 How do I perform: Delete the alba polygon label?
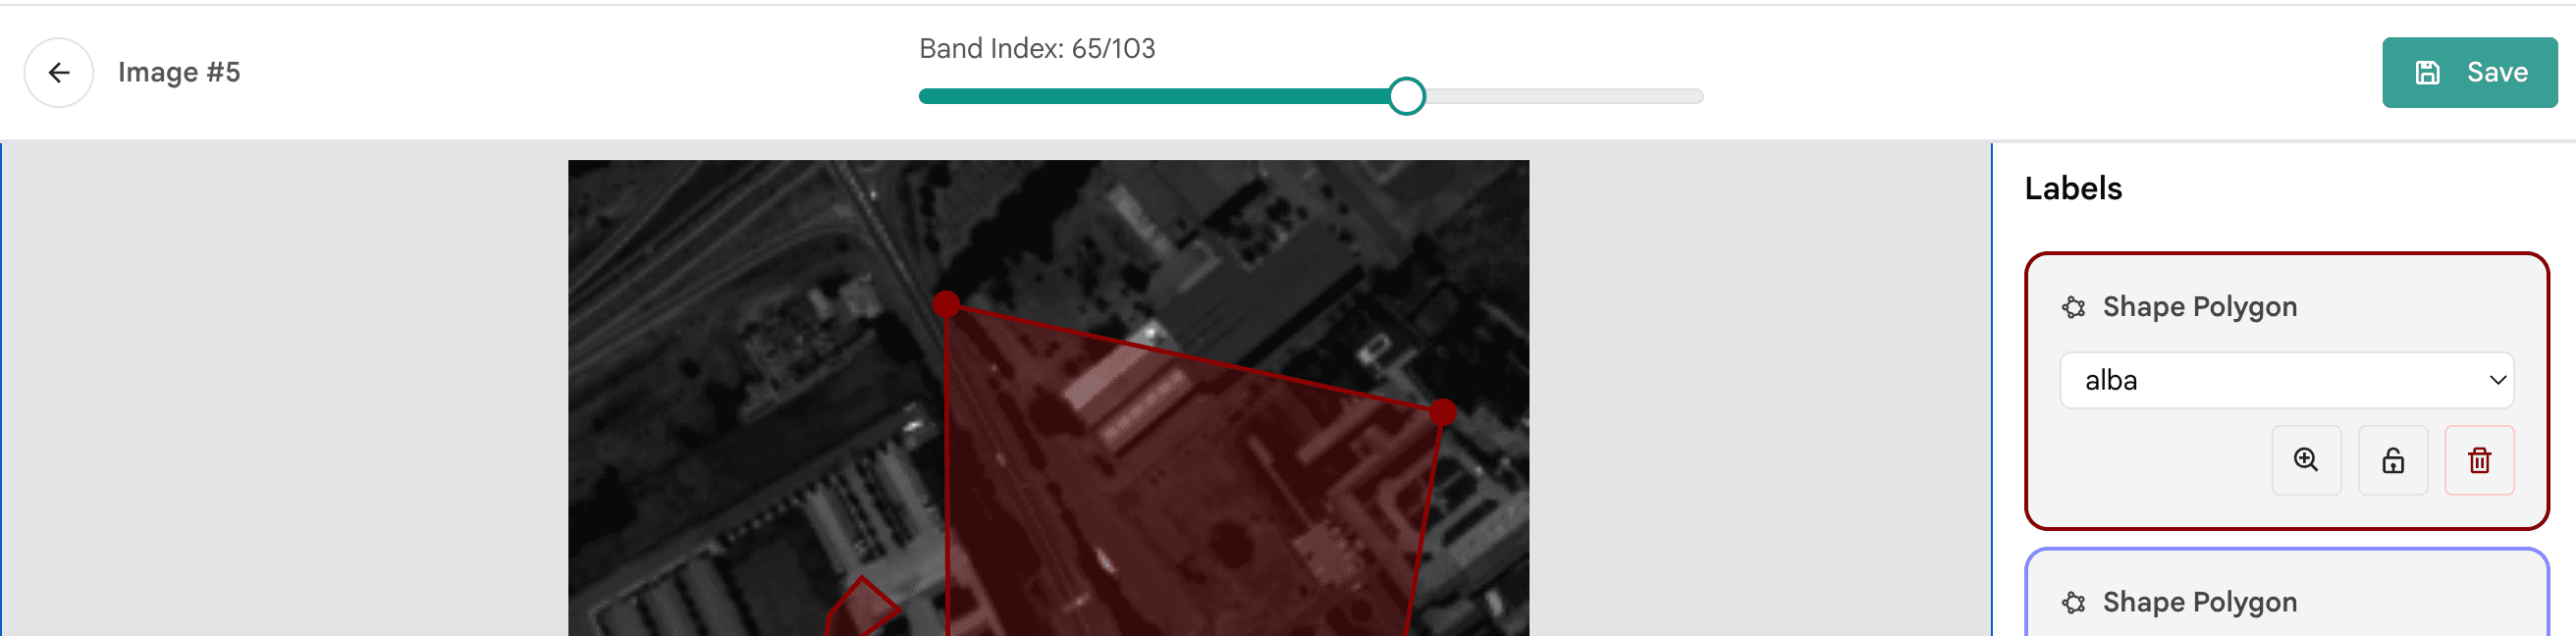pos(2479,460)
